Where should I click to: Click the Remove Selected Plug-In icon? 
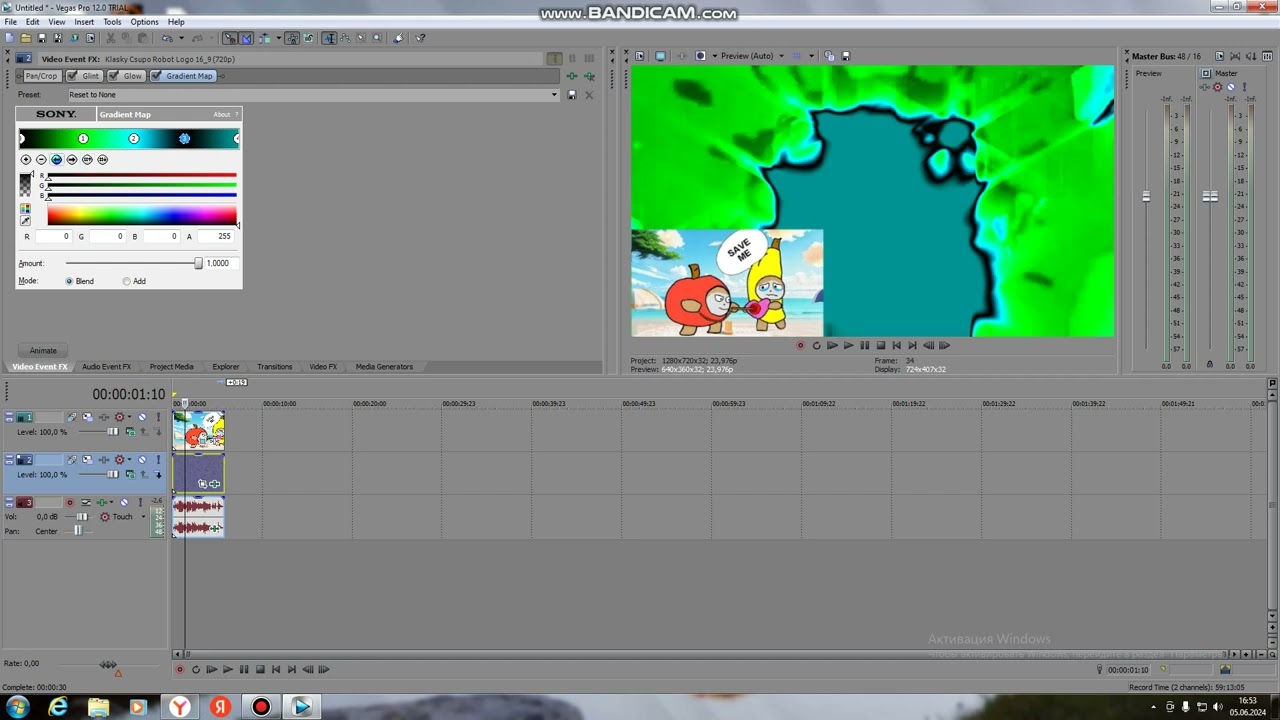(589, 76)
